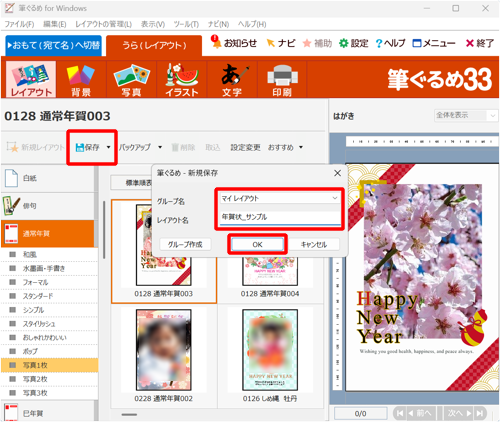Viewport: 500px width, 422px height.
Task: Open the ナビ navigation guide
Action: point(281,43)
